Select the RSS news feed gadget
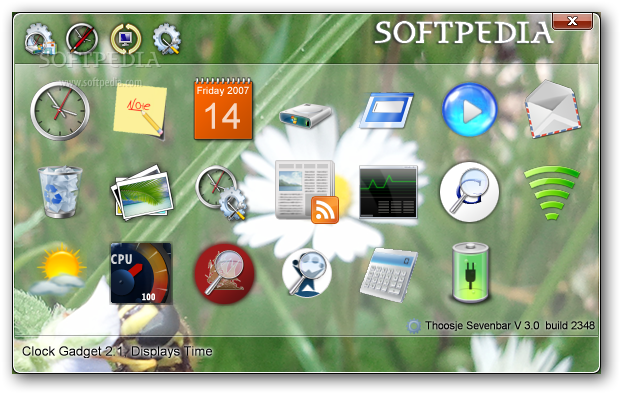 click(x=307, y=192)
